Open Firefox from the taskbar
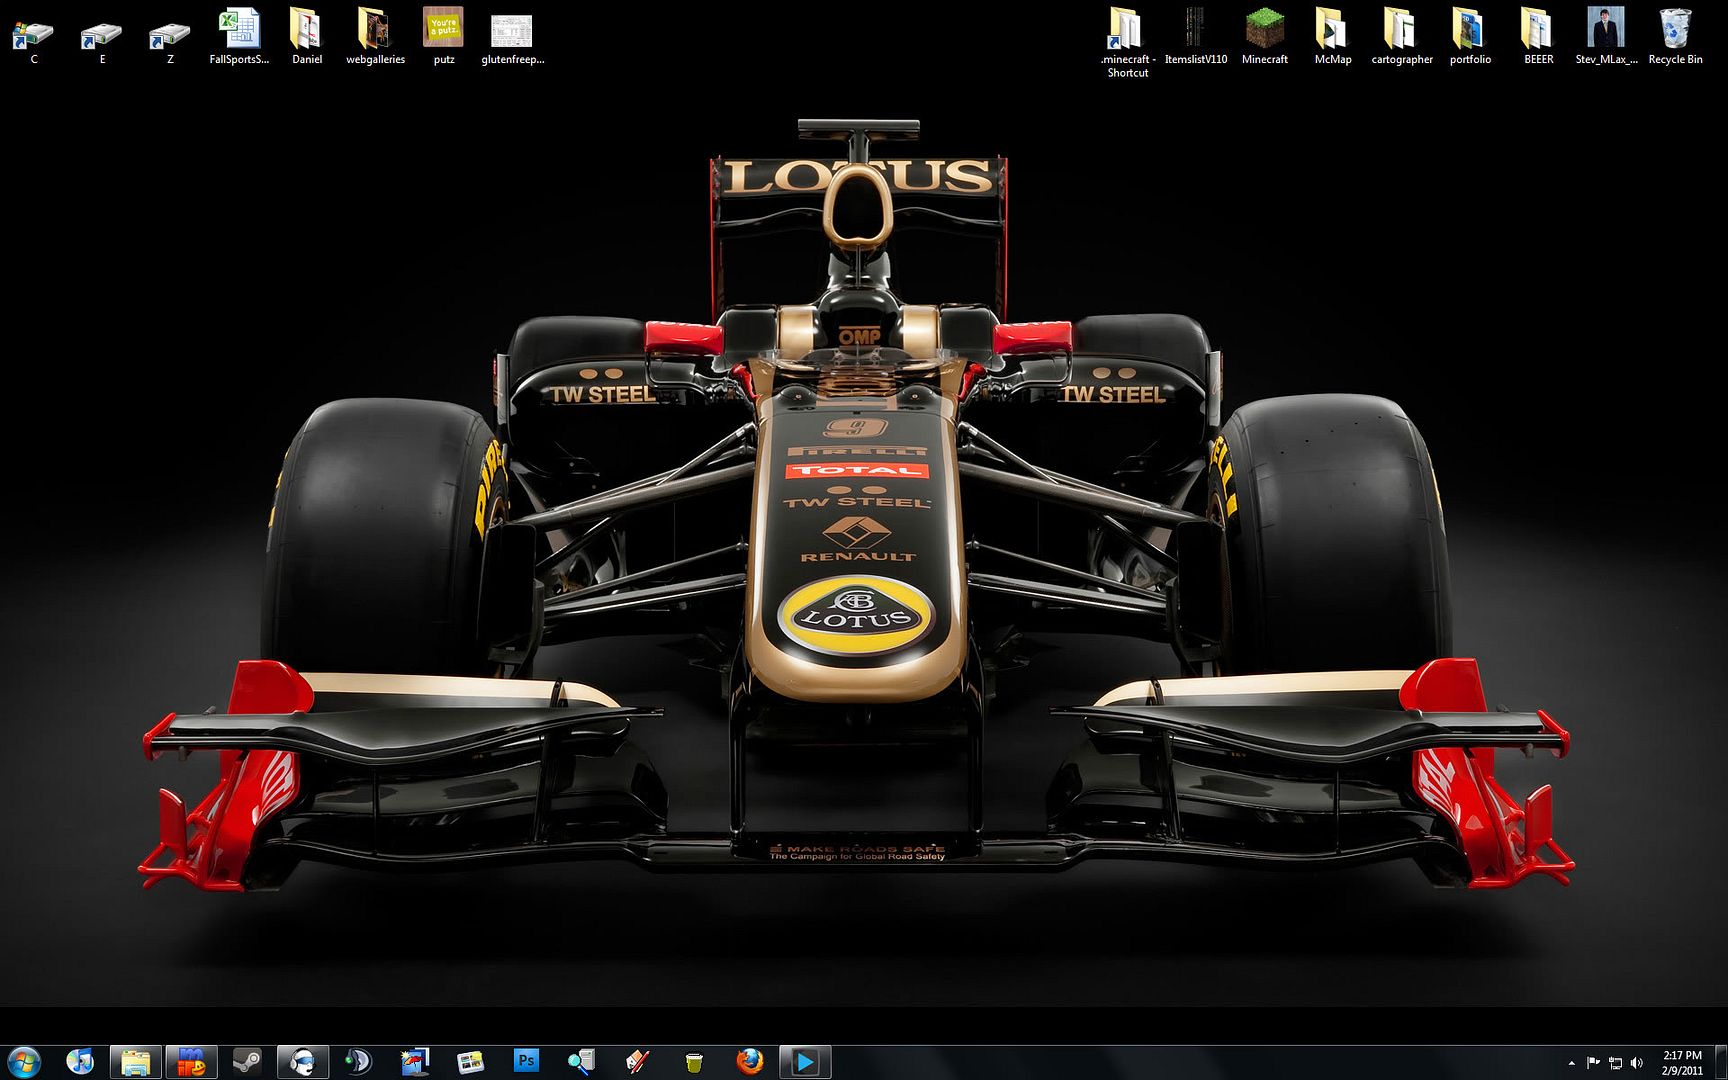Viewport: 1728px width, 1080px height. click(x=749, y=1061)
